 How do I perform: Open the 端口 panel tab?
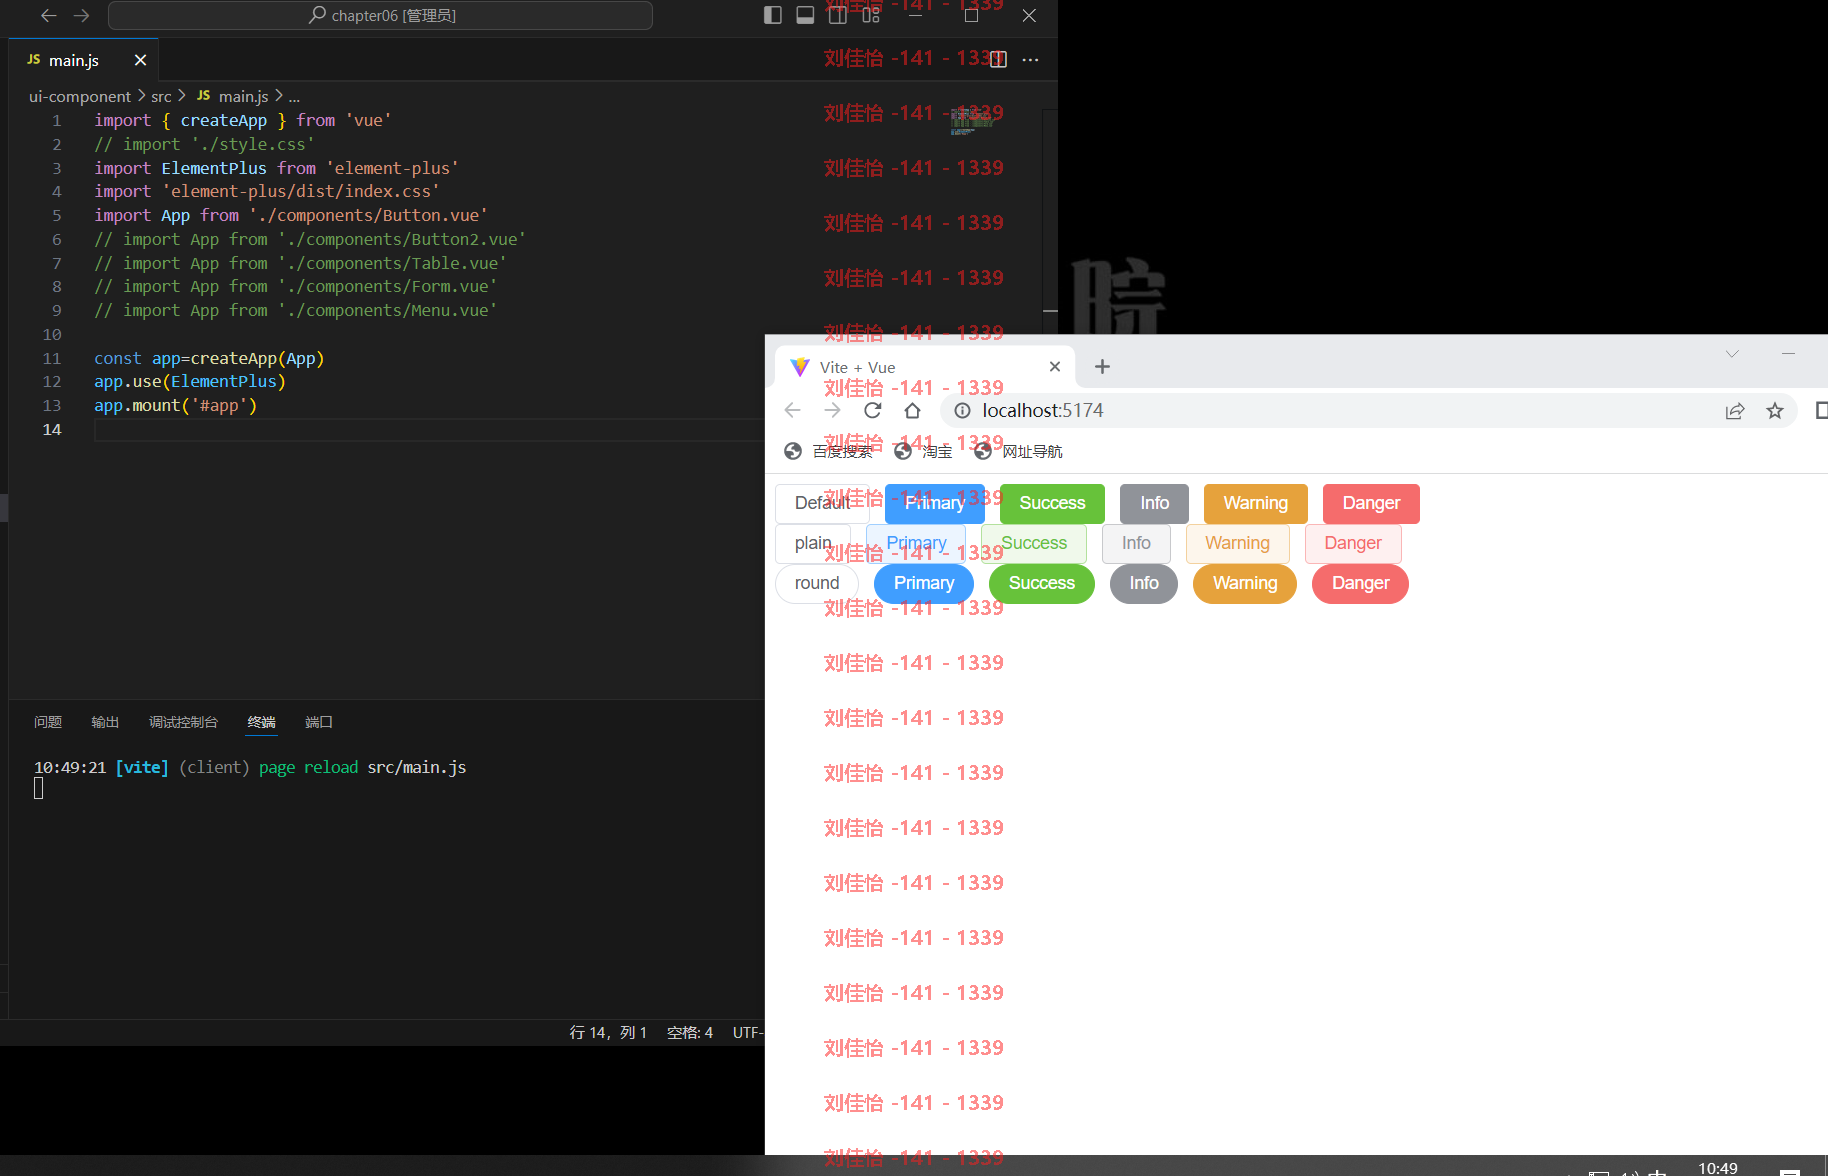point(319,722)
